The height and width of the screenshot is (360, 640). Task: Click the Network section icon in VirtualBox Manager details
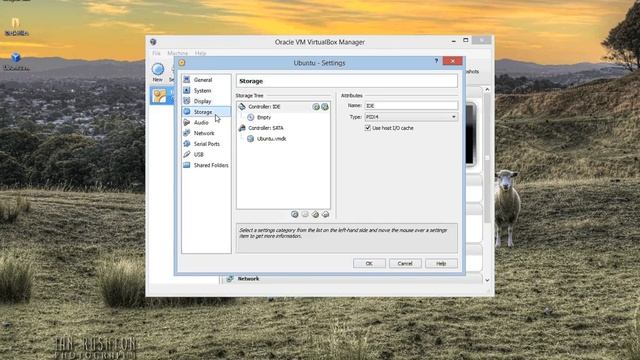click(230, 278)
